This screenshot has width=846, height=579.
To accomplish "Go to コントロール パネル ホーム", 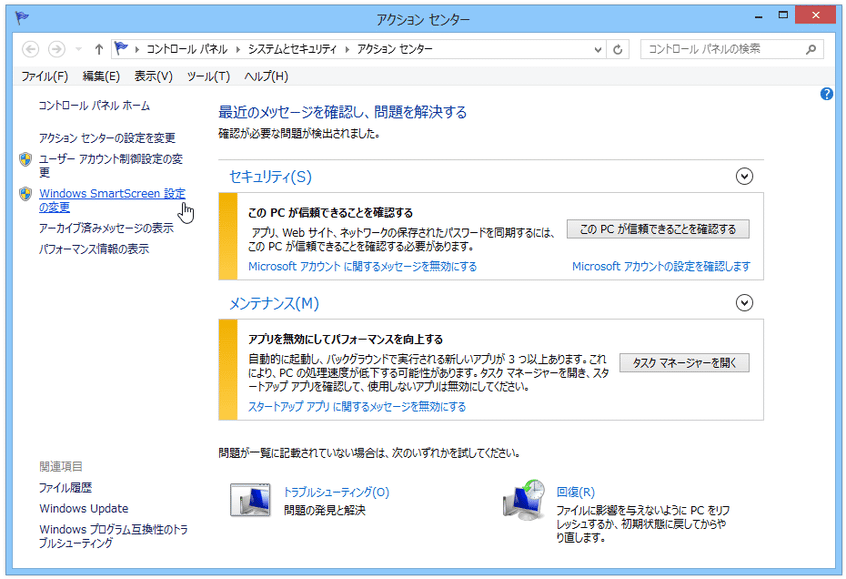I will (94, 106).
